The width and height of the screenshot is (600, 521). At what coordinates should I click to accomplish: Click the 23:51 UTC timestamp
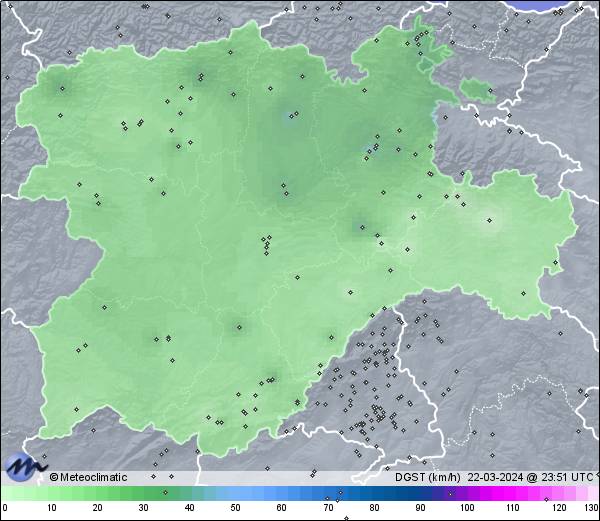566,477
